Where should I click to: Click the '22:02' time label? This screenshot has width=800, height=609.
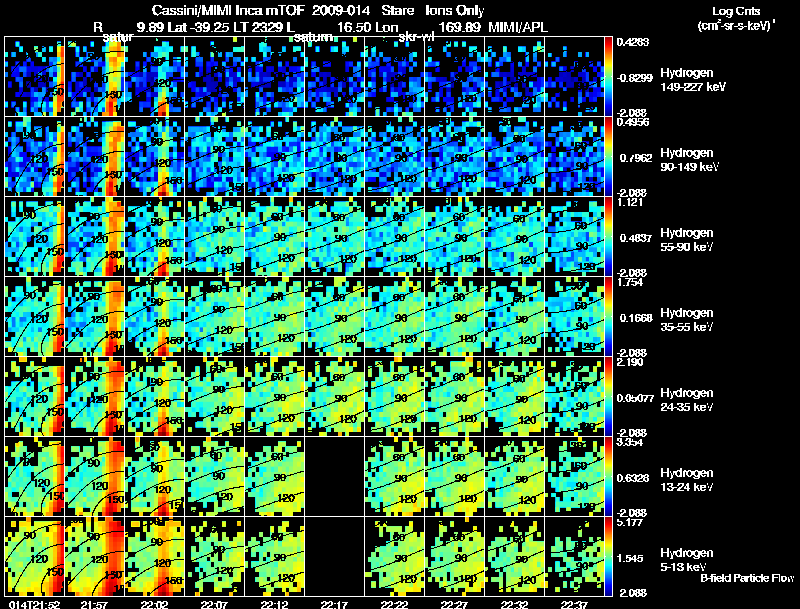tap(154, 604)
